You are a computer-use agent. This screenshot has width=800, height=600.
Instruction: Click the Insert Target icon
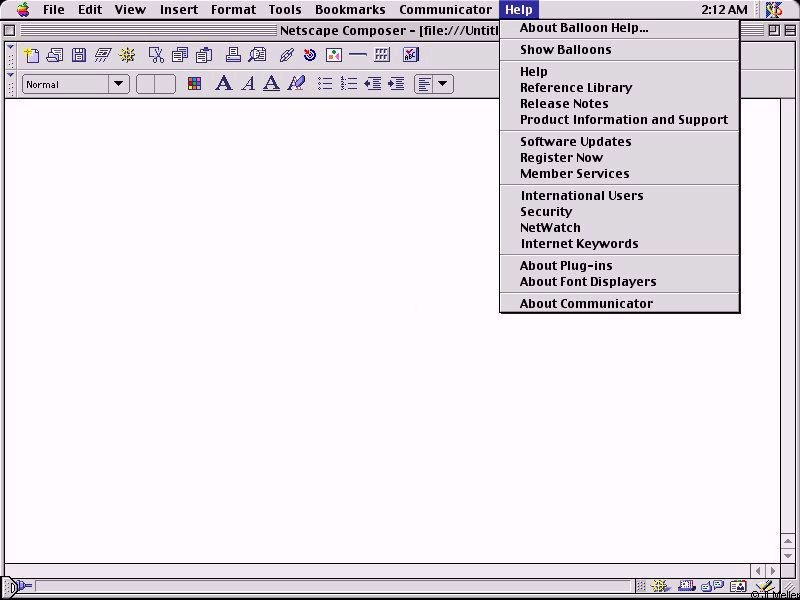(x=310, y=55)
